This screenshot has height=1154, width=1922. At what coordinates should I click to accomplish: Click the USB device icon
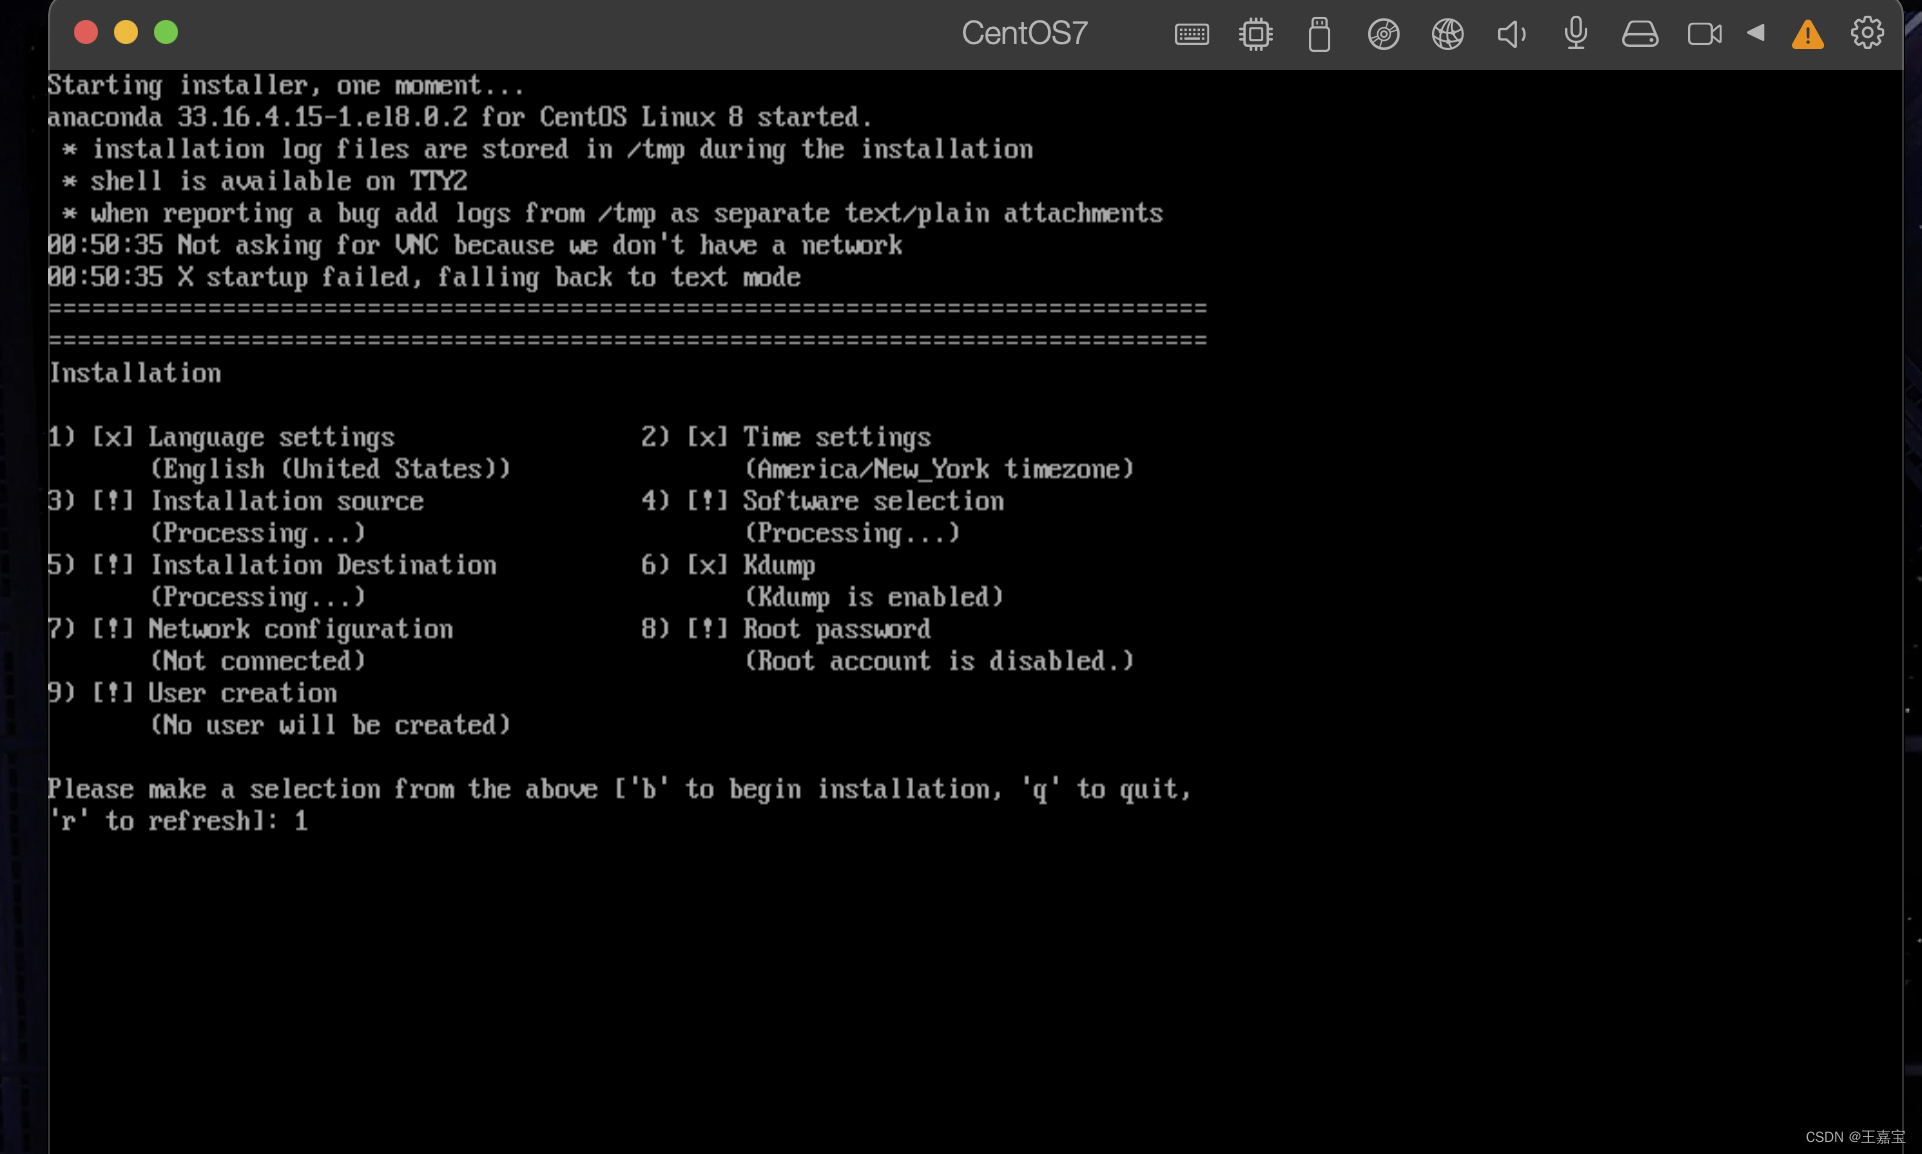(1319, 34)
